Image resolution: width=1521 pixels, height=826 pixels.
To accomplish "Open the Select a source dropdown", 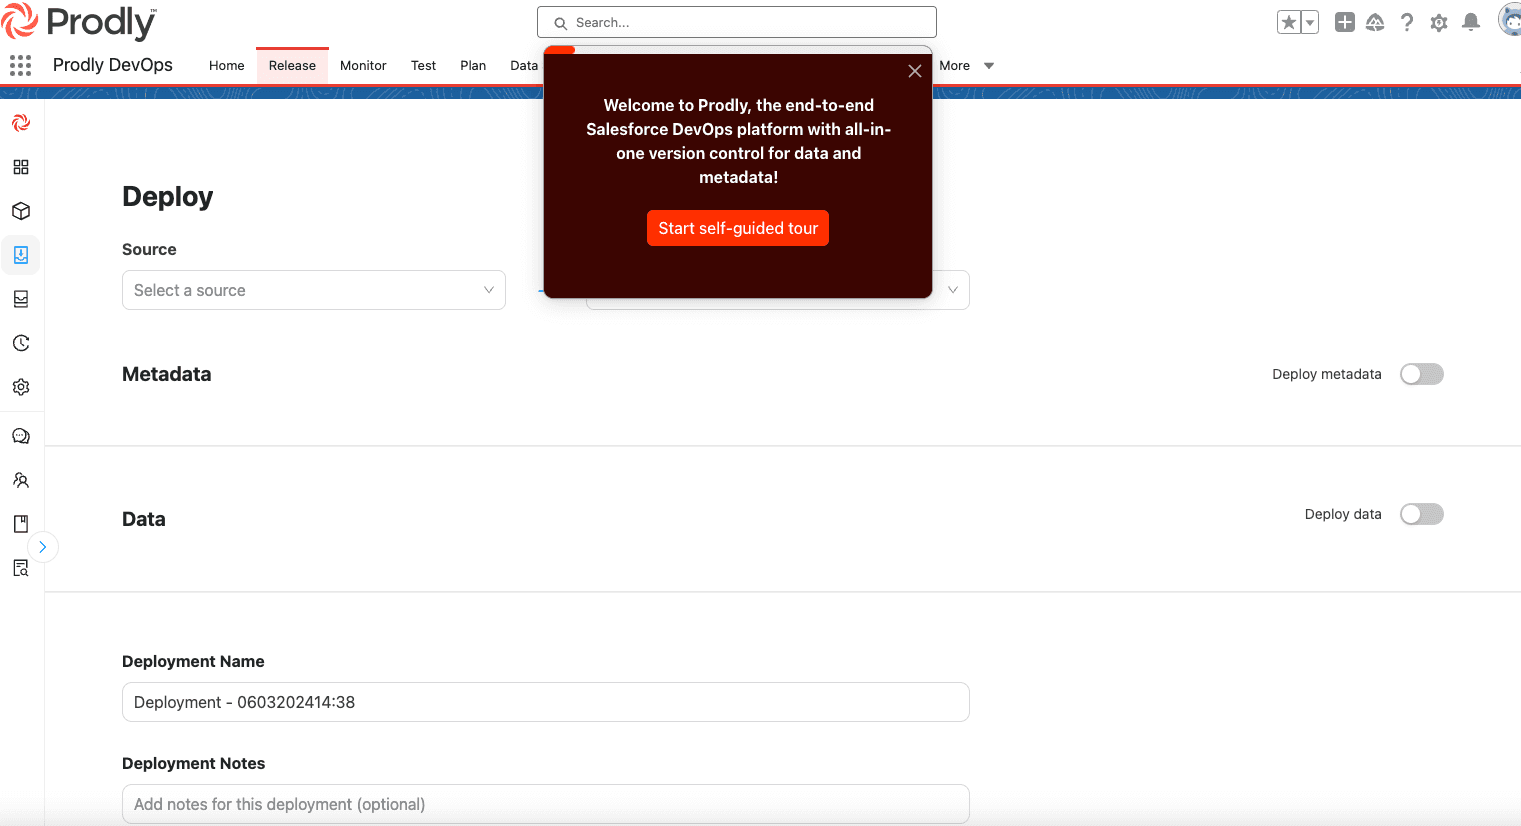I will (314, 290).
